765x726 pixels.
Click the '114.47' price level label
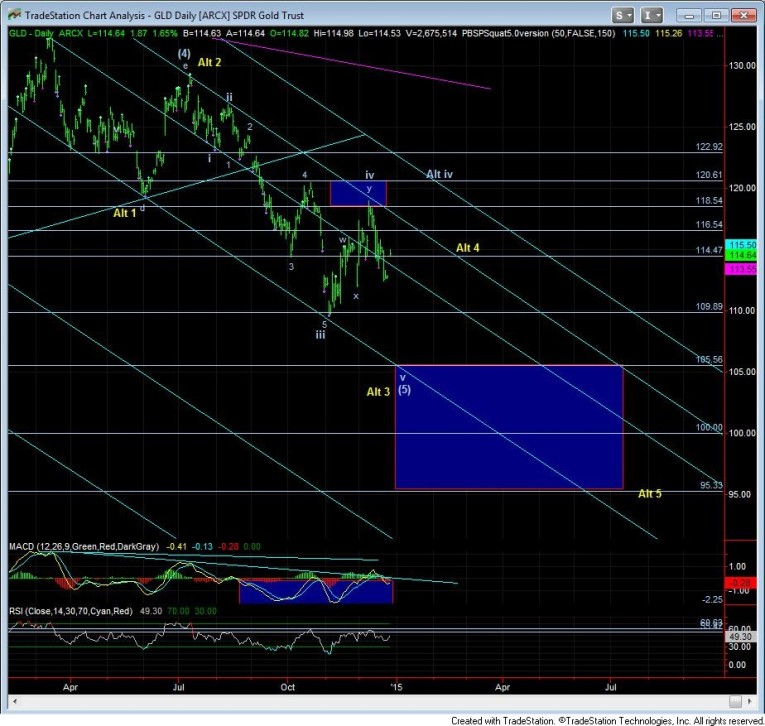(709, 250)
